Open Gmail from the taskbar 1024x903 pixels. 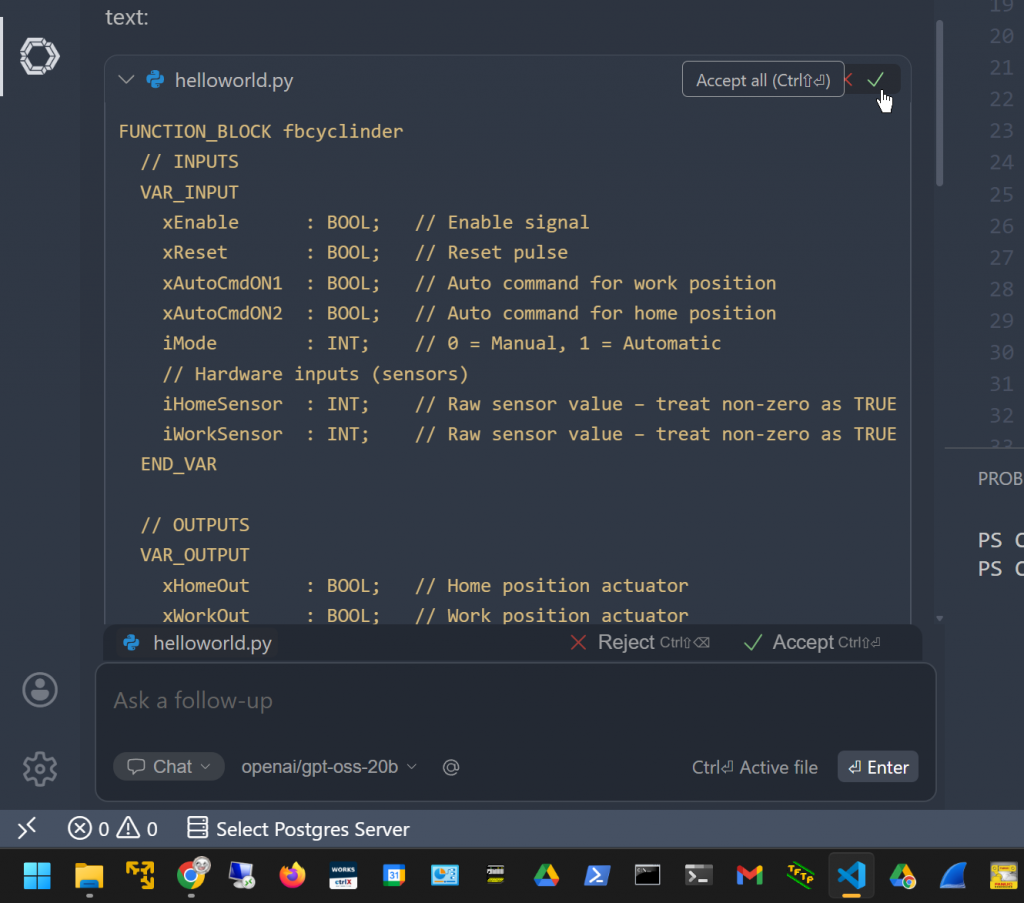(x=749, y=875)
